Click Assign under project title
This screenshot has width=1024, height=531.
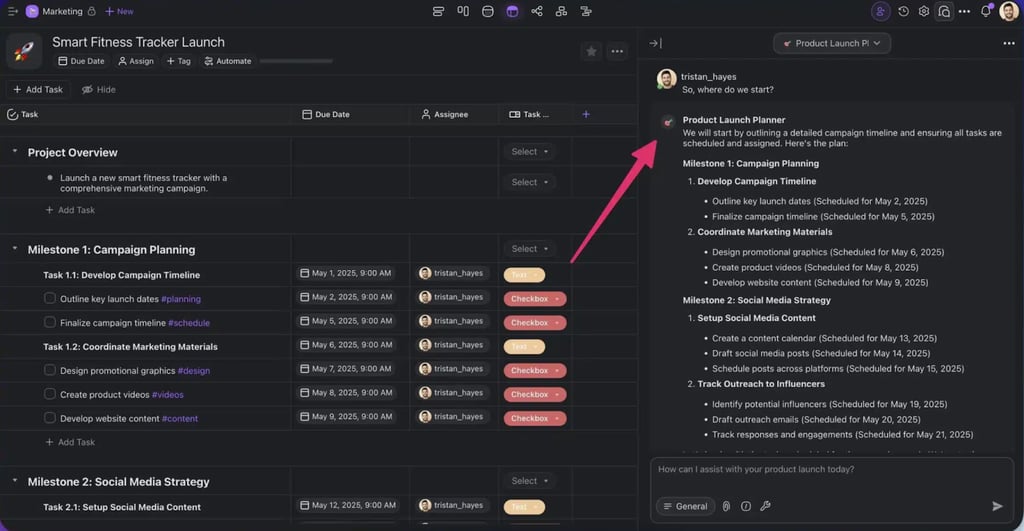[x=136, y=61]
